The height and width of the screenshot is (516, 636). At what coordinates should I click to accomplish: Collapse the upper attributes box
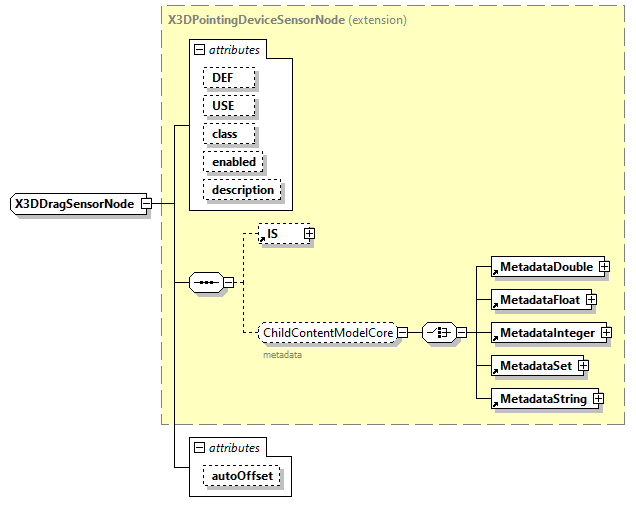(200, 49)
